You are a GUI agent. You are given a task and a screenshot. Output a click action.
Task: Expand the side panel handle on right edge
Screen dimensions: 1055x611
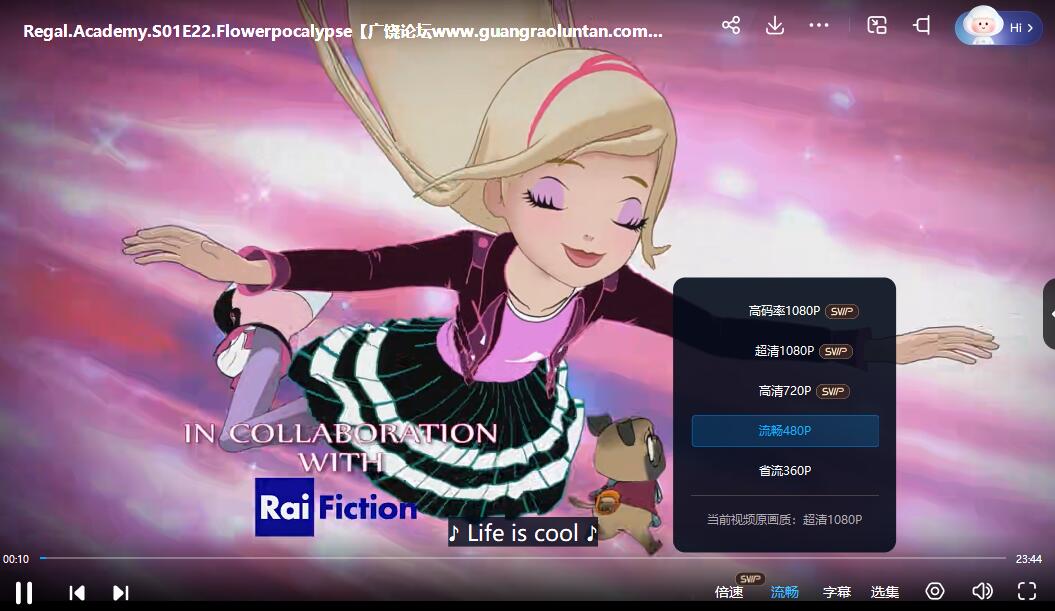click(x=1050, y=314)
